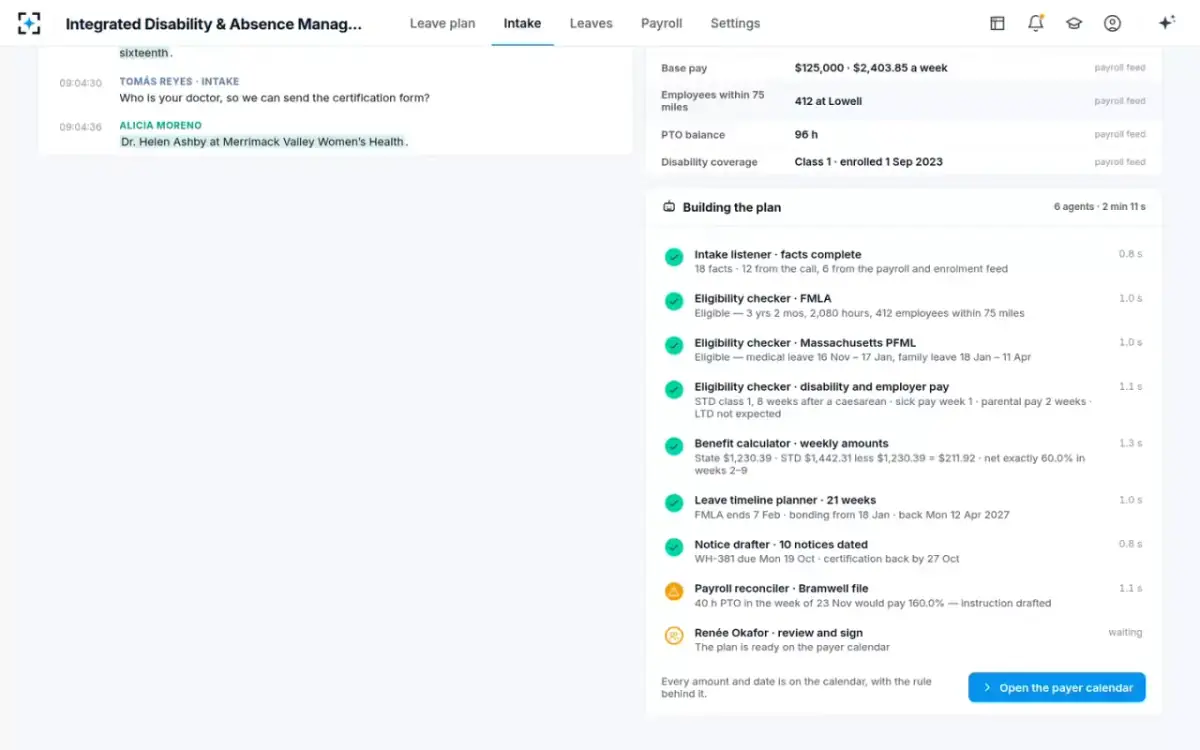Click the app logo icon
Screen dimensions: 1200x750
click(x=29, y=23)
